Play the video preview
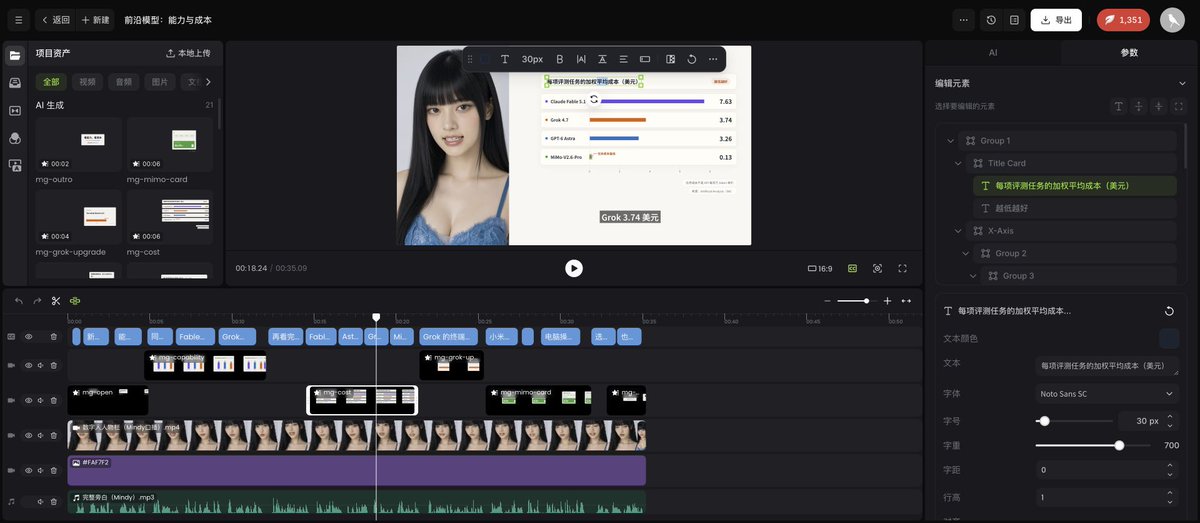1200x523 pixels. [x=573, y=268]
